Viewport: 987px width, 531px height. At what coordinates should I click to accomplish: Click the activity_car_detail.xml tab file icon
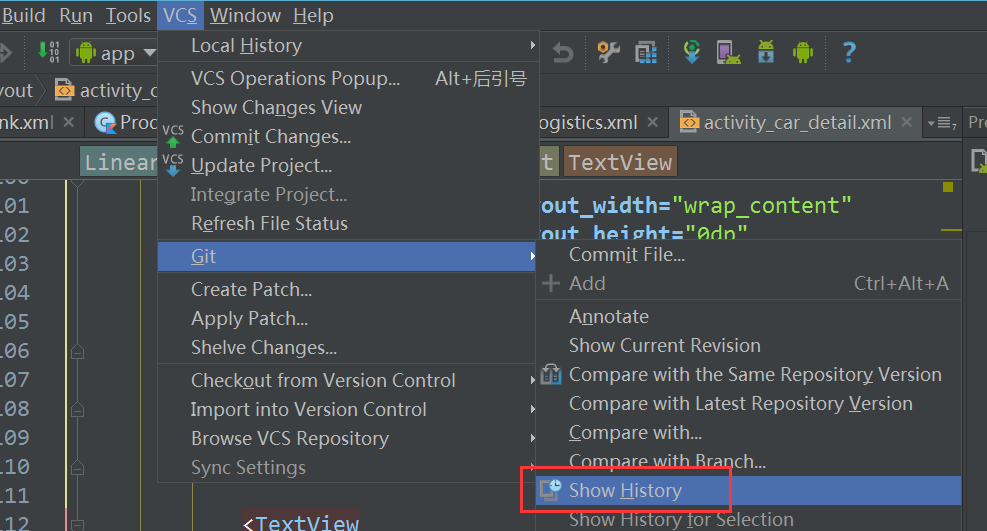[689, 121]
